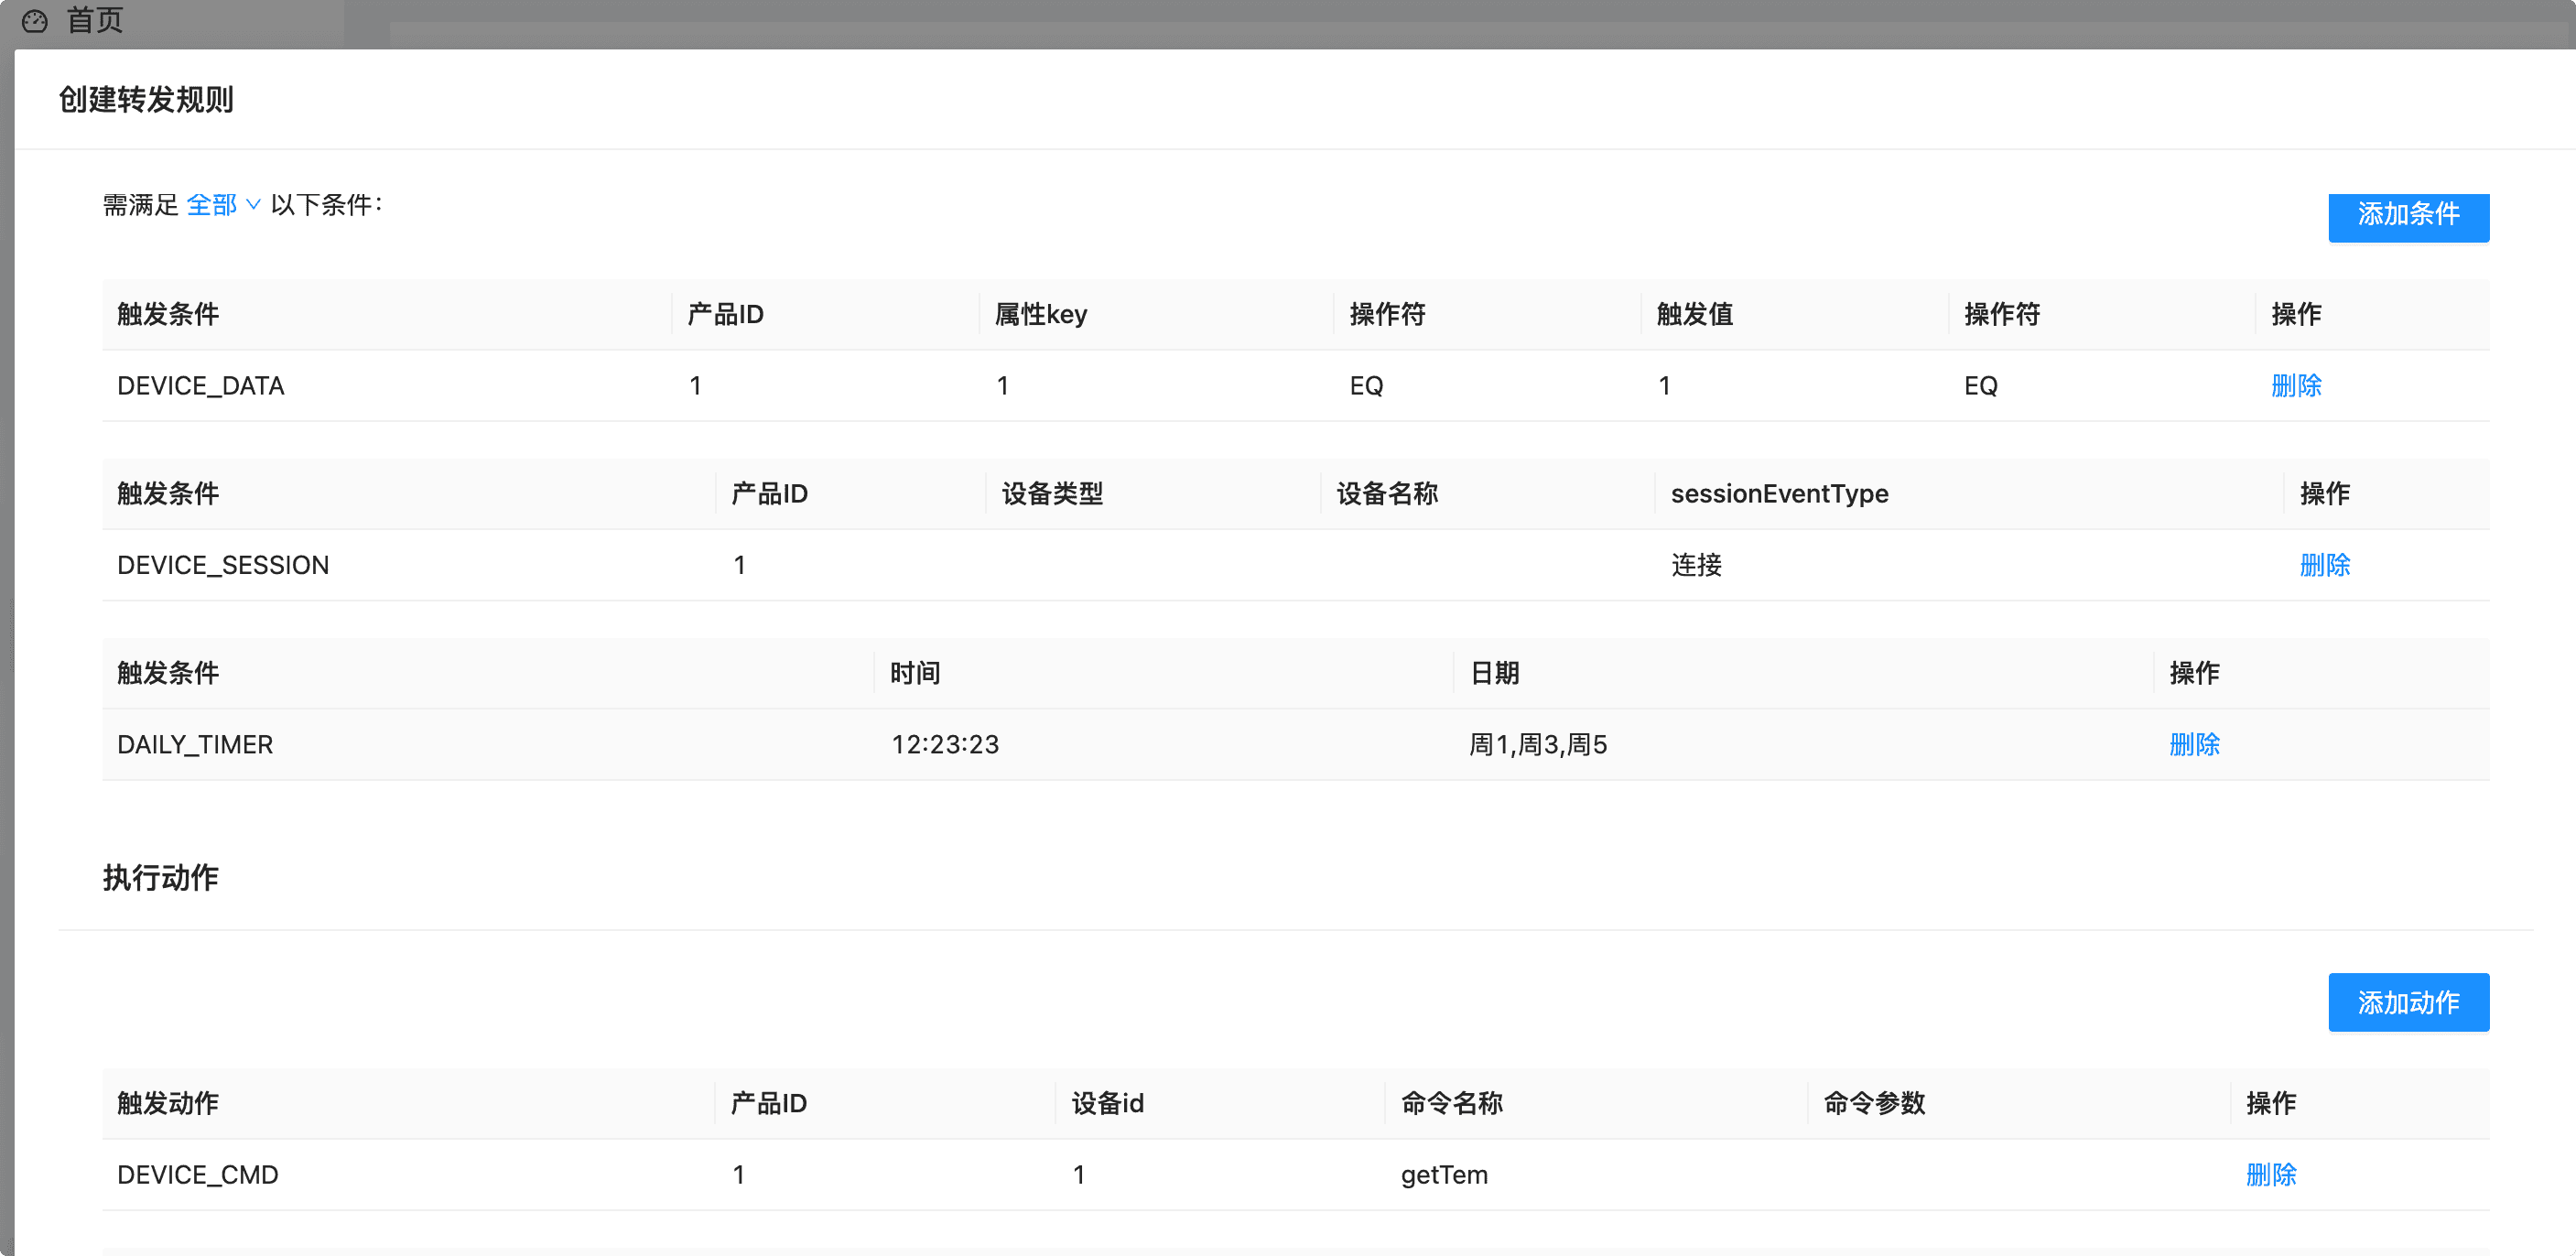Delete the DEVICE_DATA condition row
The height and width of the screenshot is (1256, 2576).
click(2296, 386)
